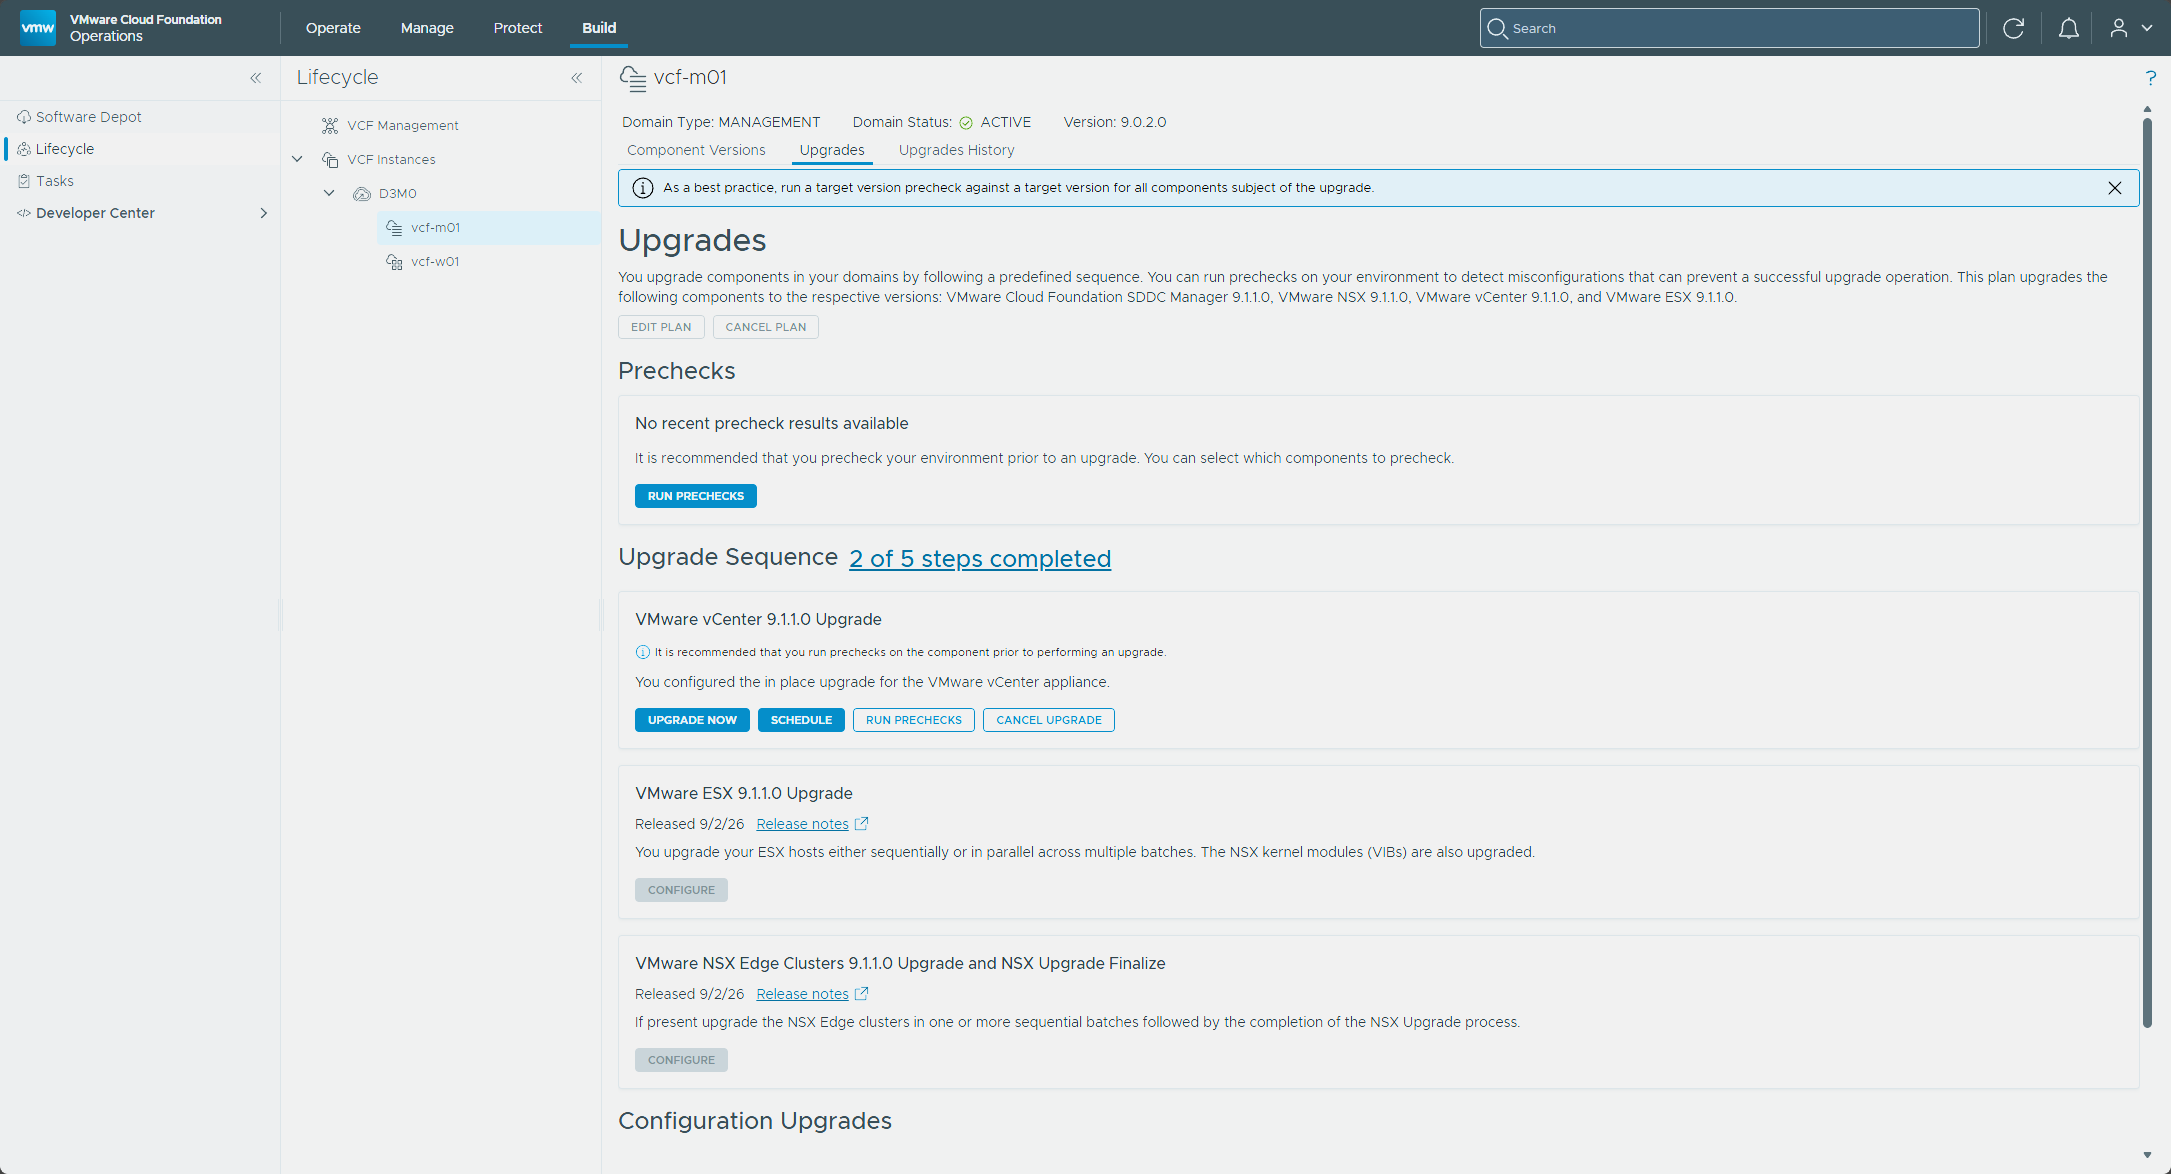Click the CANCEL PLAN button
Viewport: 2171px width, 1174px height.
766,327
